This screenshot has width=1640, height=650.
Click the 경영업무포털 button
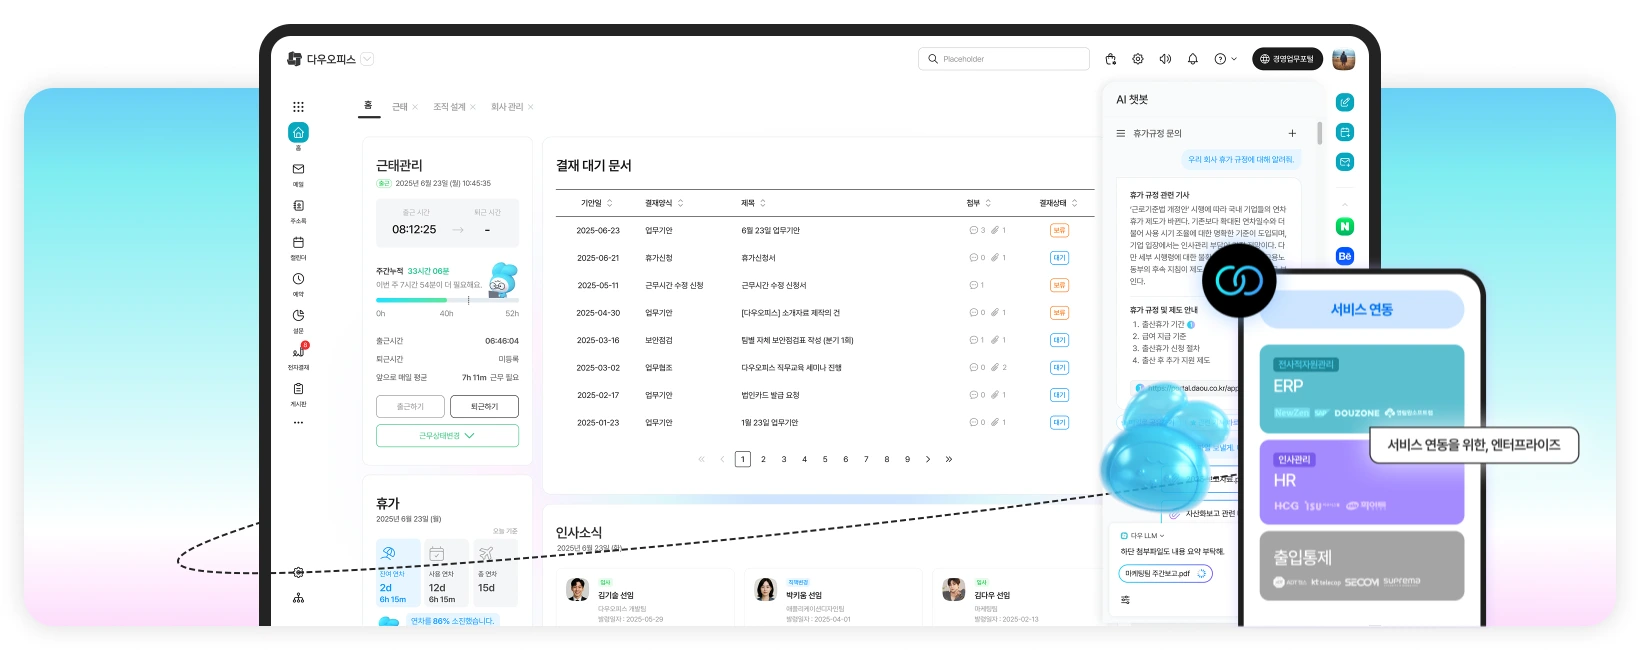coord(1287,59)
